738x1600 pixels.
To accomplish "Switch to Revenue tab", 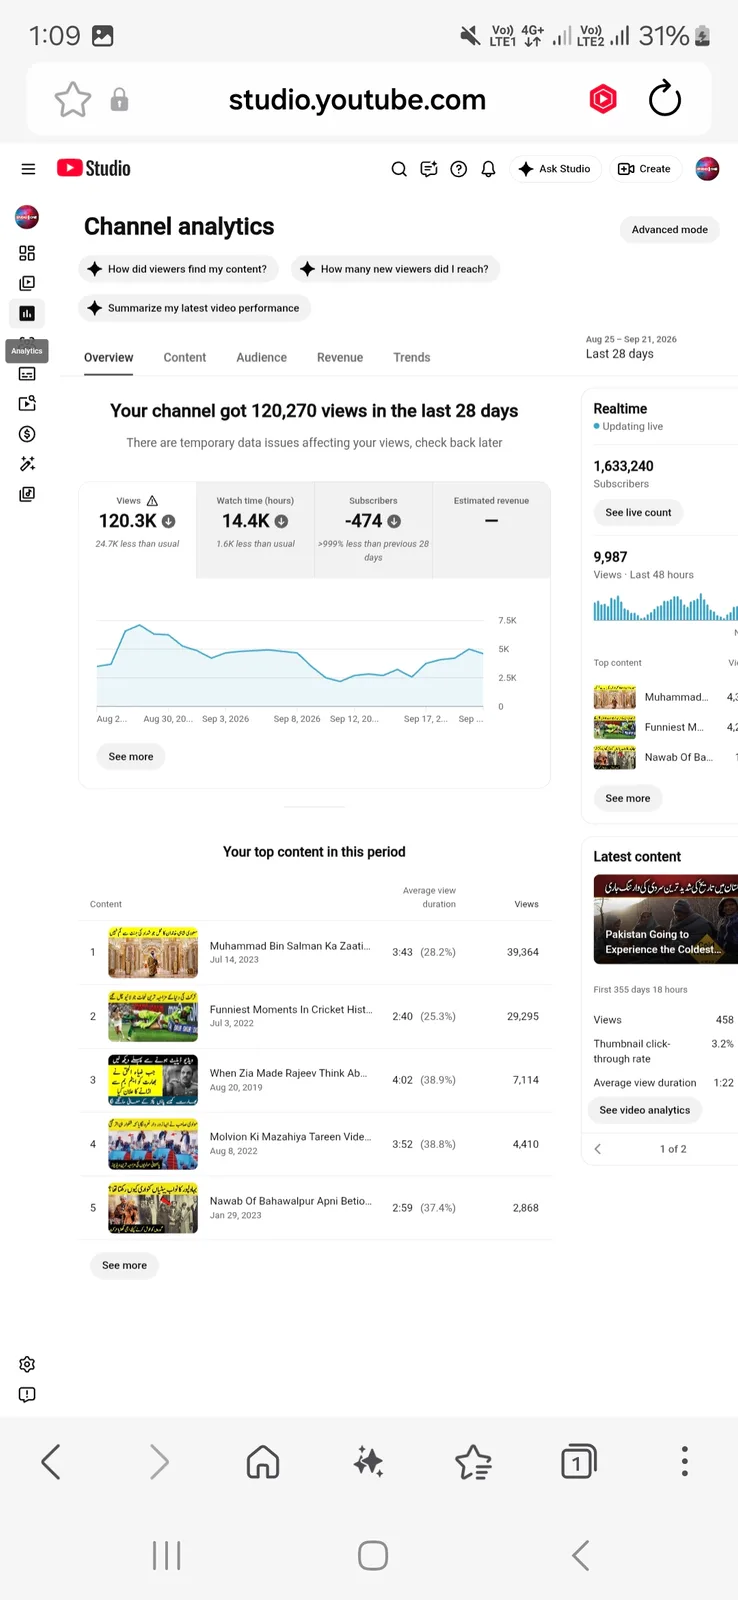I will pyautogui.click(x=340, y=357).
